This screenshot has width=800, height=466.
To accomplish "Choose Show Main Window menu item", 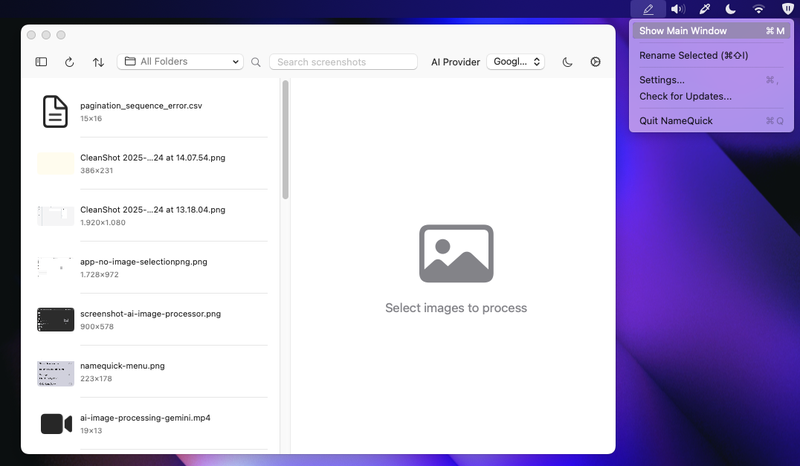I will [x=711, y=31].
